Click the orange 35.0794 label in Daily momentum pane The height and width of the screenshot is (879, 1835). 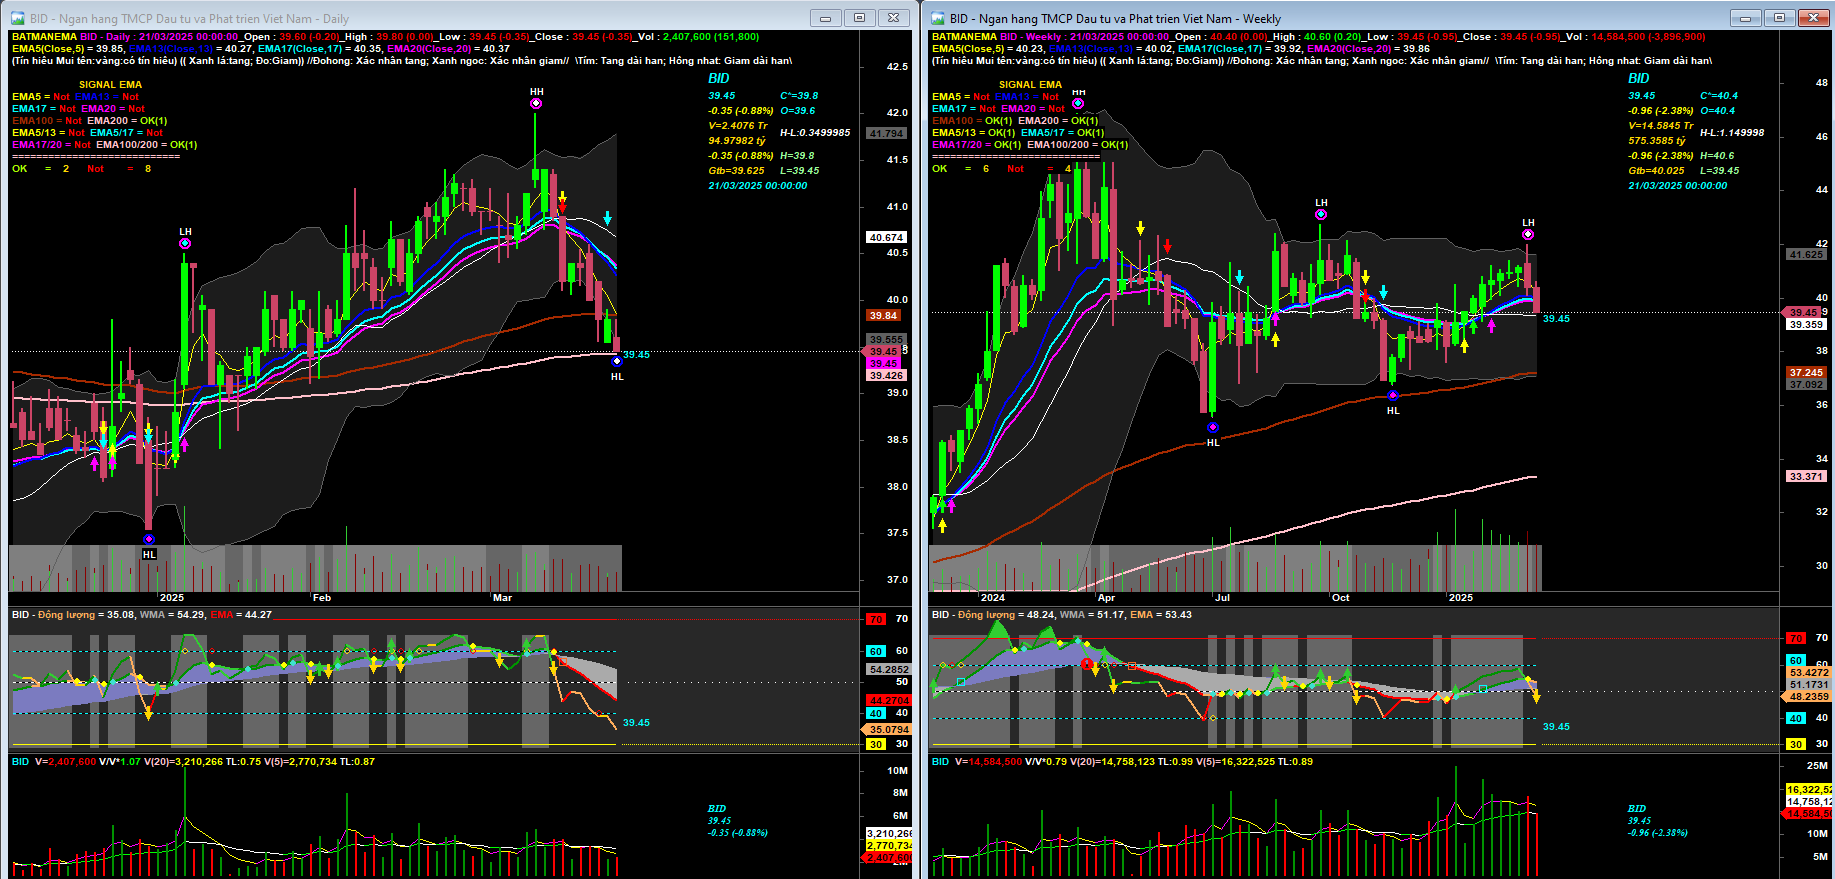click(888, 730)
